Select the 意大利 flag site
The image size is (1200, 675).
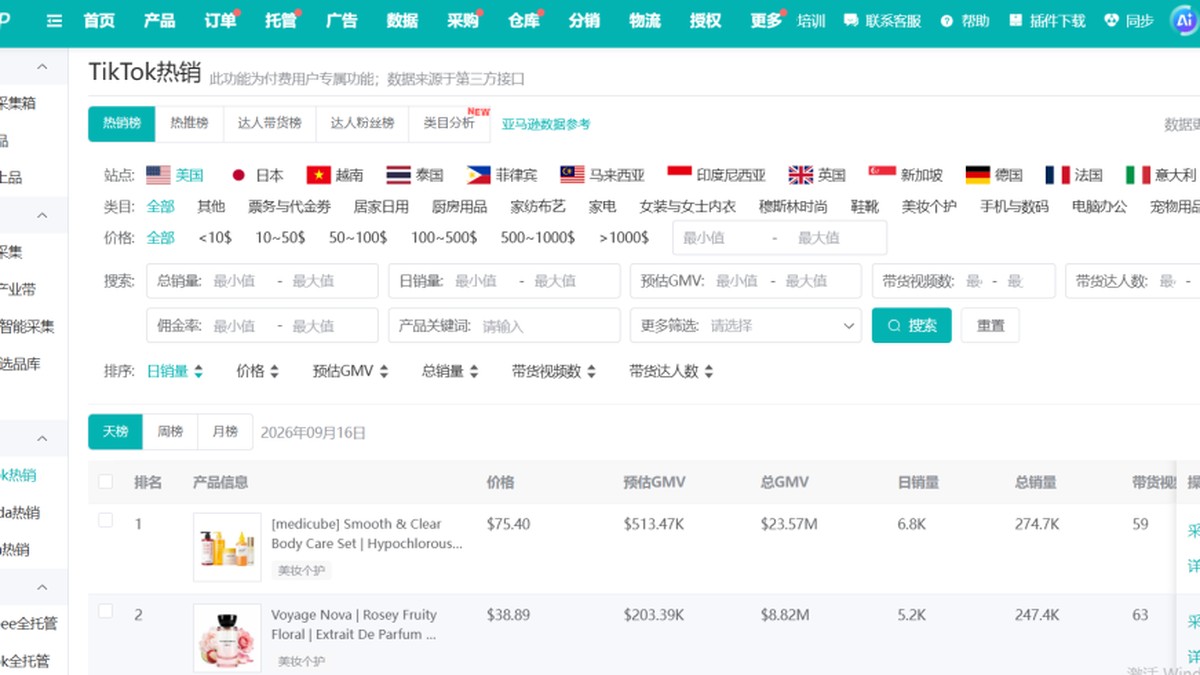pos(1138,175)
